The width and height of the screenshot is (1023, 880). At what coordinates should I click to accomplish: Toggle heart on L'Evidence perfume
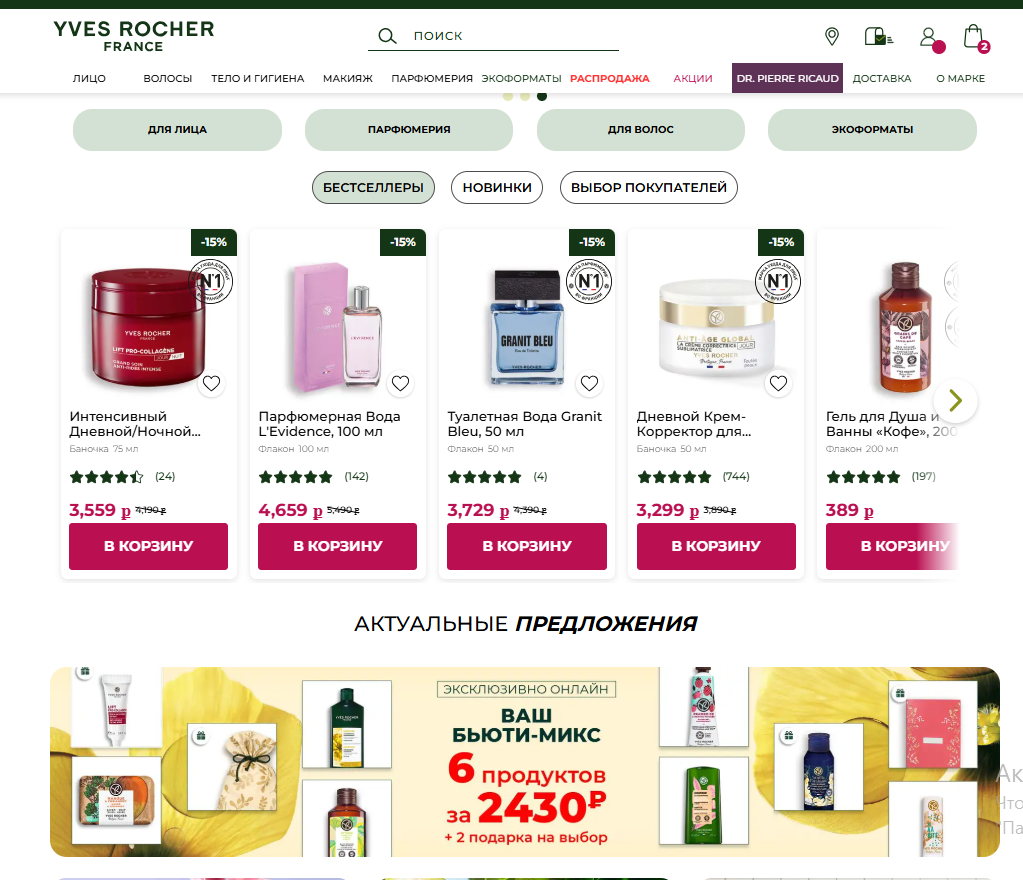(401, 384)
